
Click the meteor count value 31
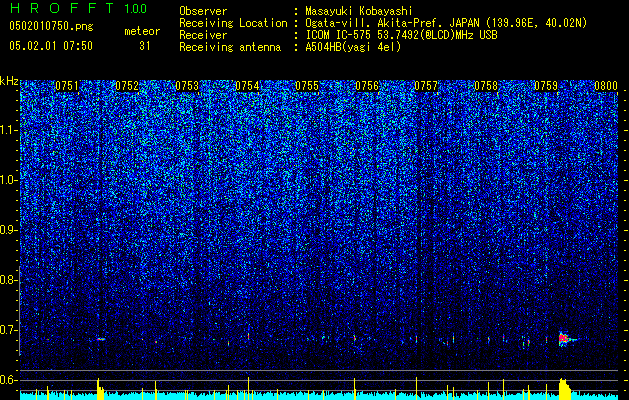[x=145, y=46]
